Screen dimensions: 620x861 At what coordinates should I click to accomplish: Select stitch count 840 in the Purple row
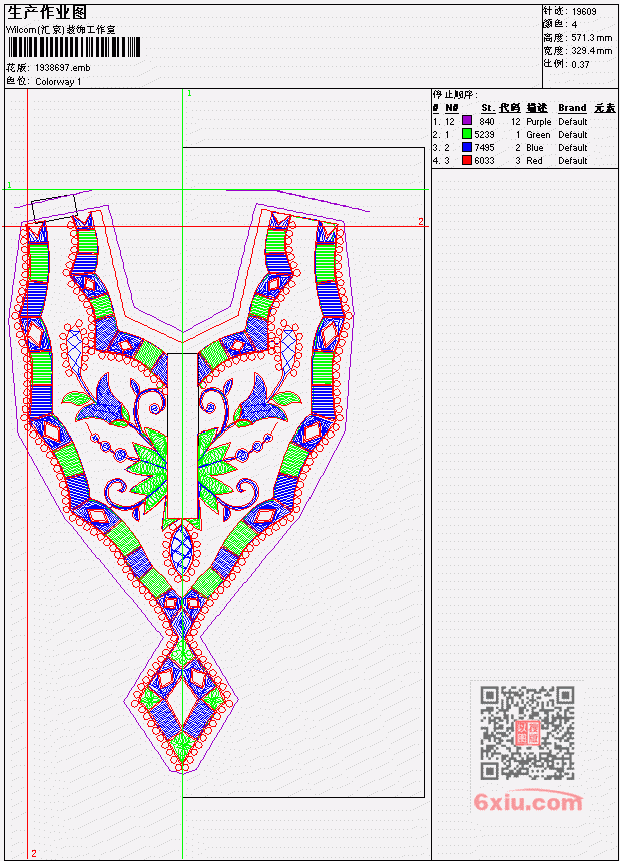[x=487, y=121]
